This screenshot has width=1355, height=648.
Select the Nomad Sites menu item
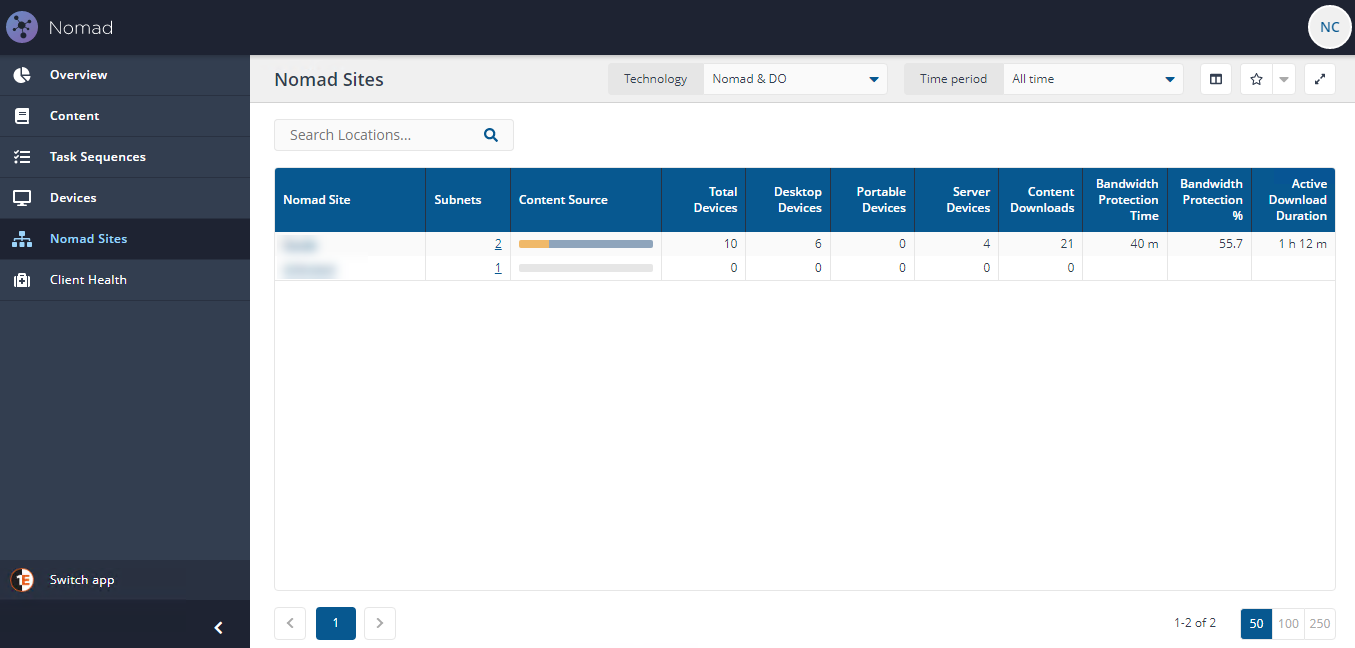(125, 239)
